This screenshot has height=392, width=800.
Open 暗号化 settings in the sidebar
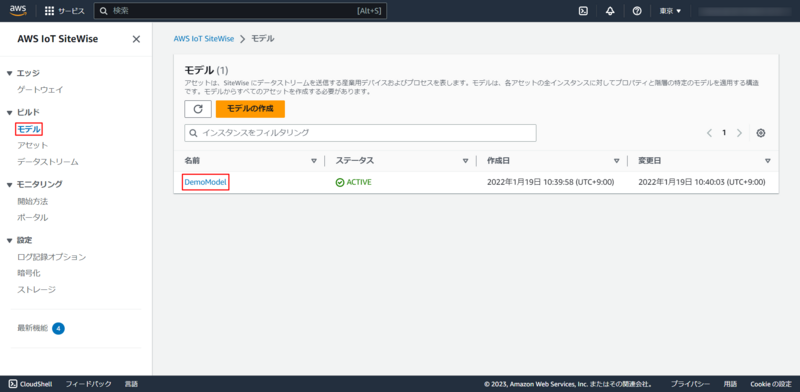click(29, 273)
